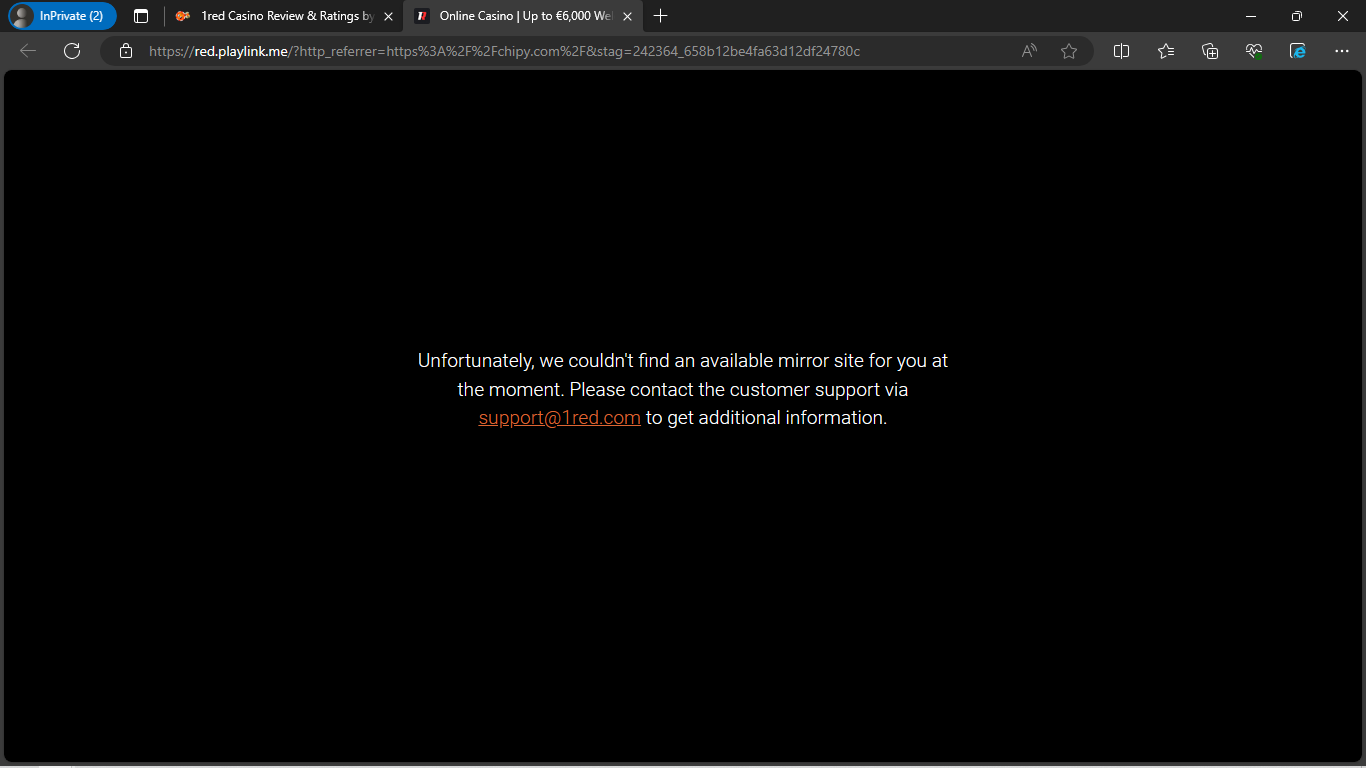
Task: View site information via lock icon
Action: pyautogui.click(x=126, y=51)
